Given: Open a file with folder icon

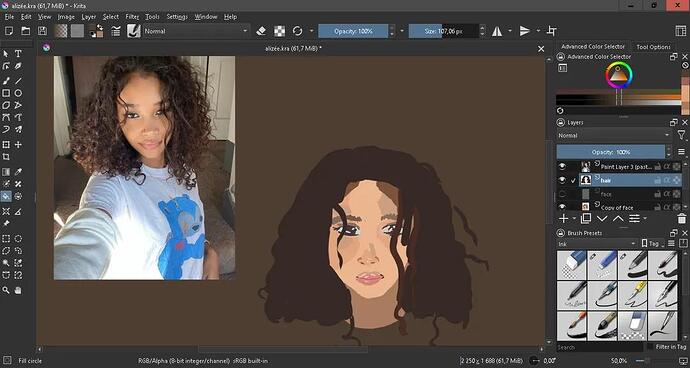Looking at the screenshot, I should tap(26, 31).
